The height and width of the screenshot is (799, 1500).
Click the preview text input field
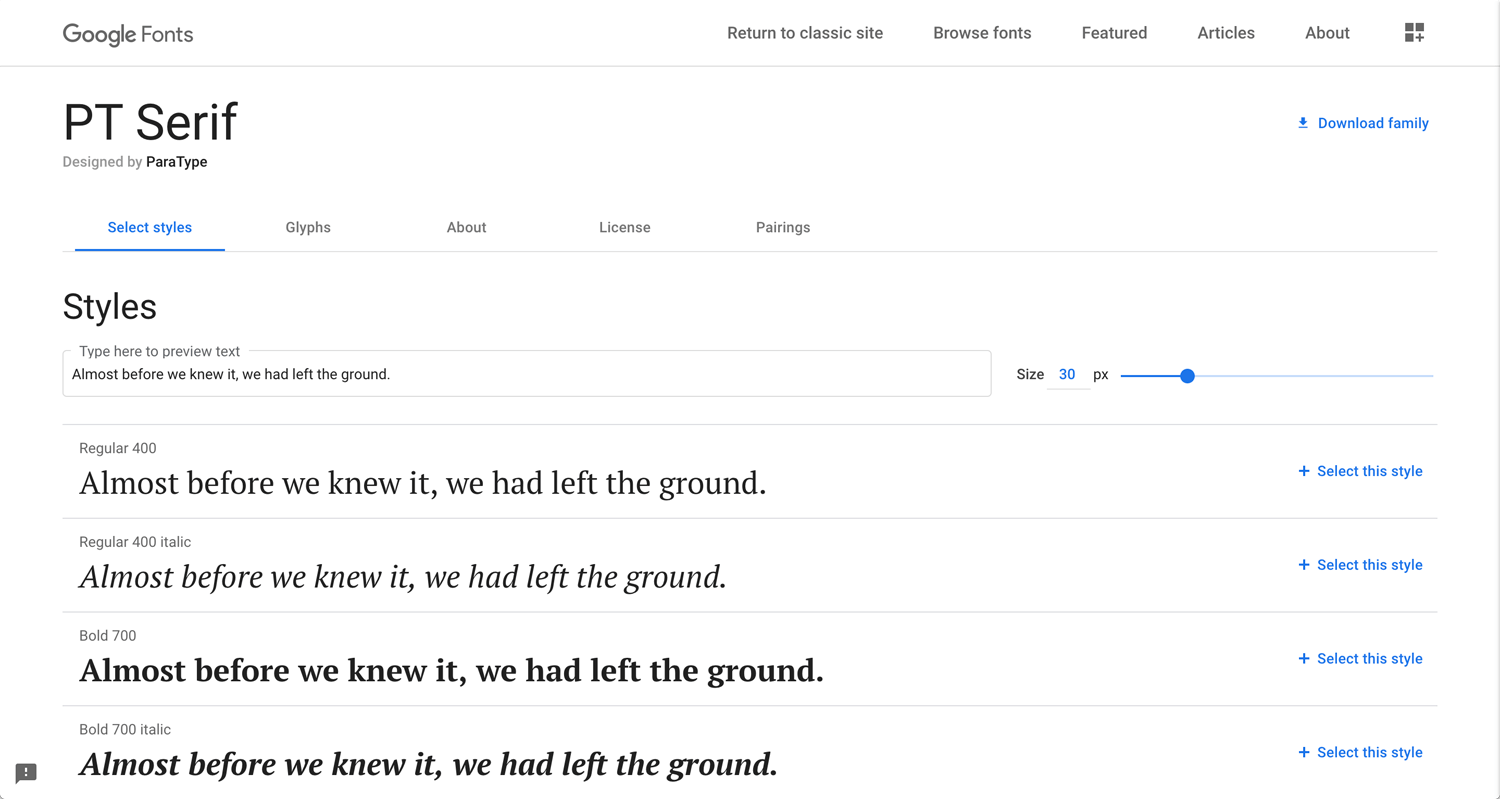point(527,374)
